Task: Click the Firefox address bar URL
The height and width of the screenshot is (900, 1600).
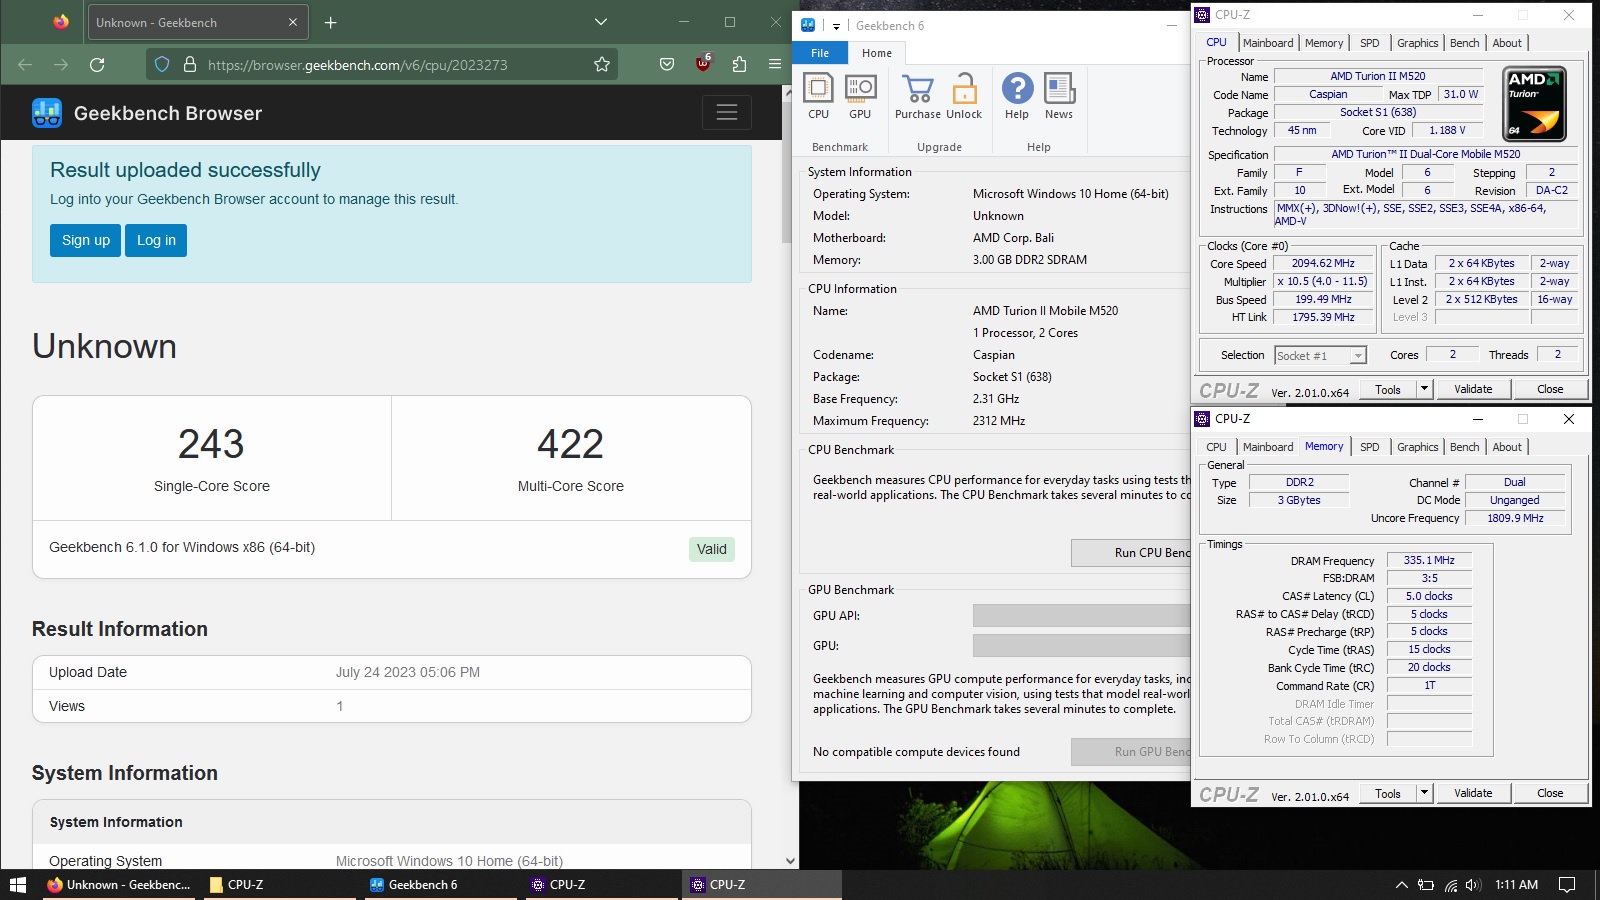Action: tap(358, 65)
